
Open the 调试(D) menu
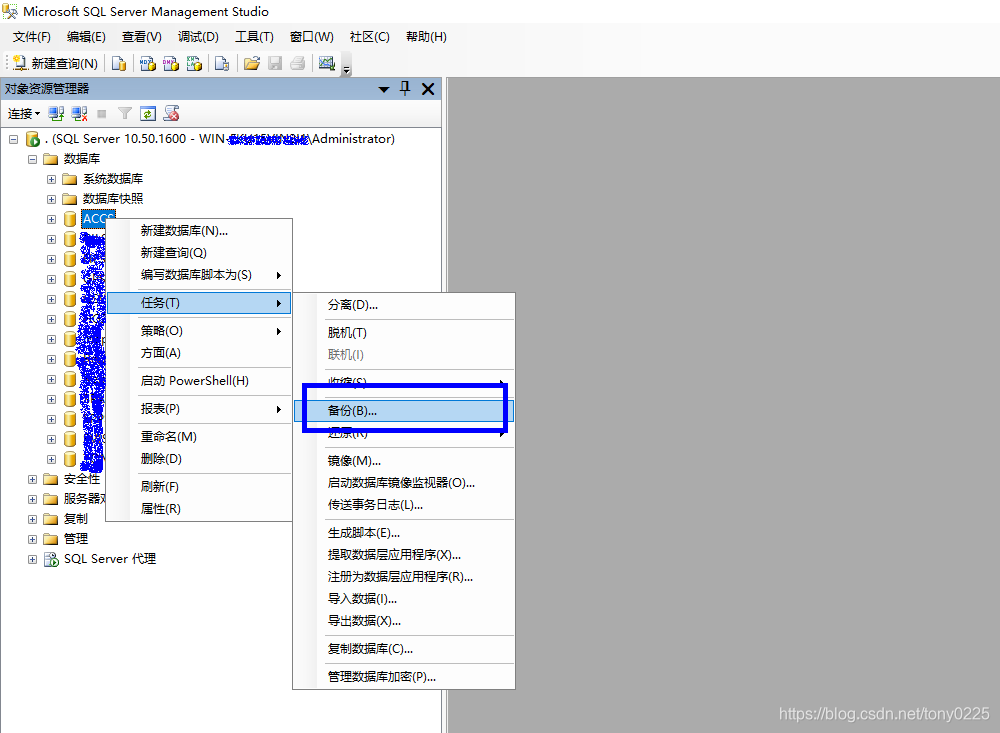(198, 37)
